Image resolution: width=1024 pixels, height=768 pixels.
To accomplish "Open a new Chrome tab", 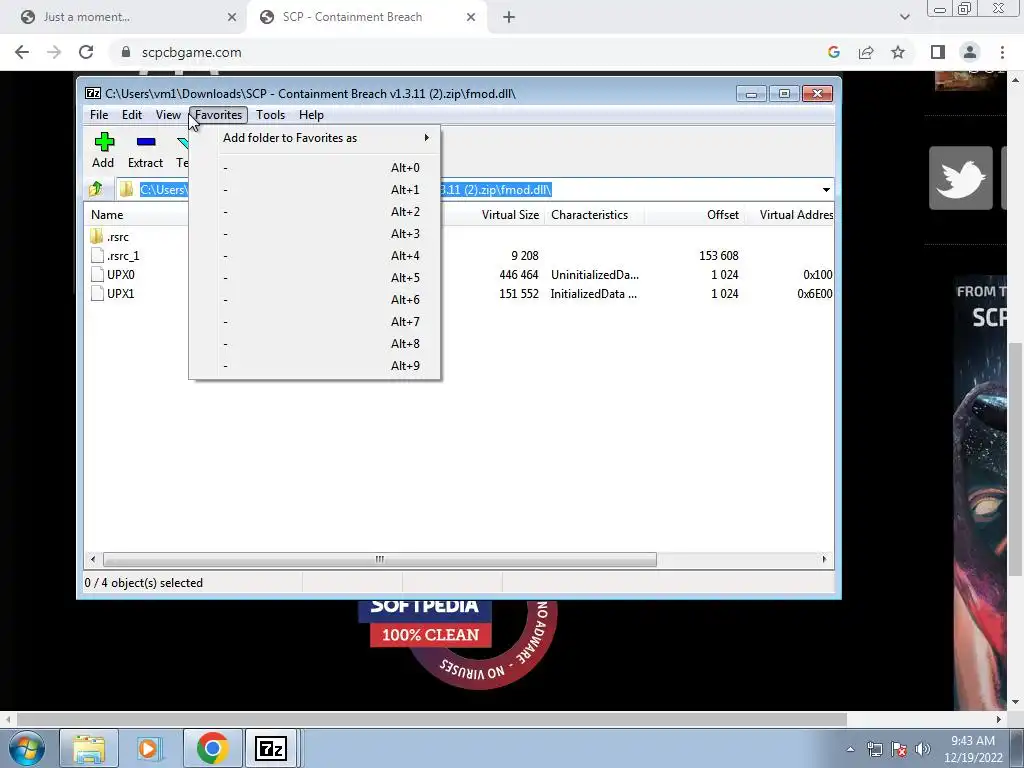I will pos(509,18).
